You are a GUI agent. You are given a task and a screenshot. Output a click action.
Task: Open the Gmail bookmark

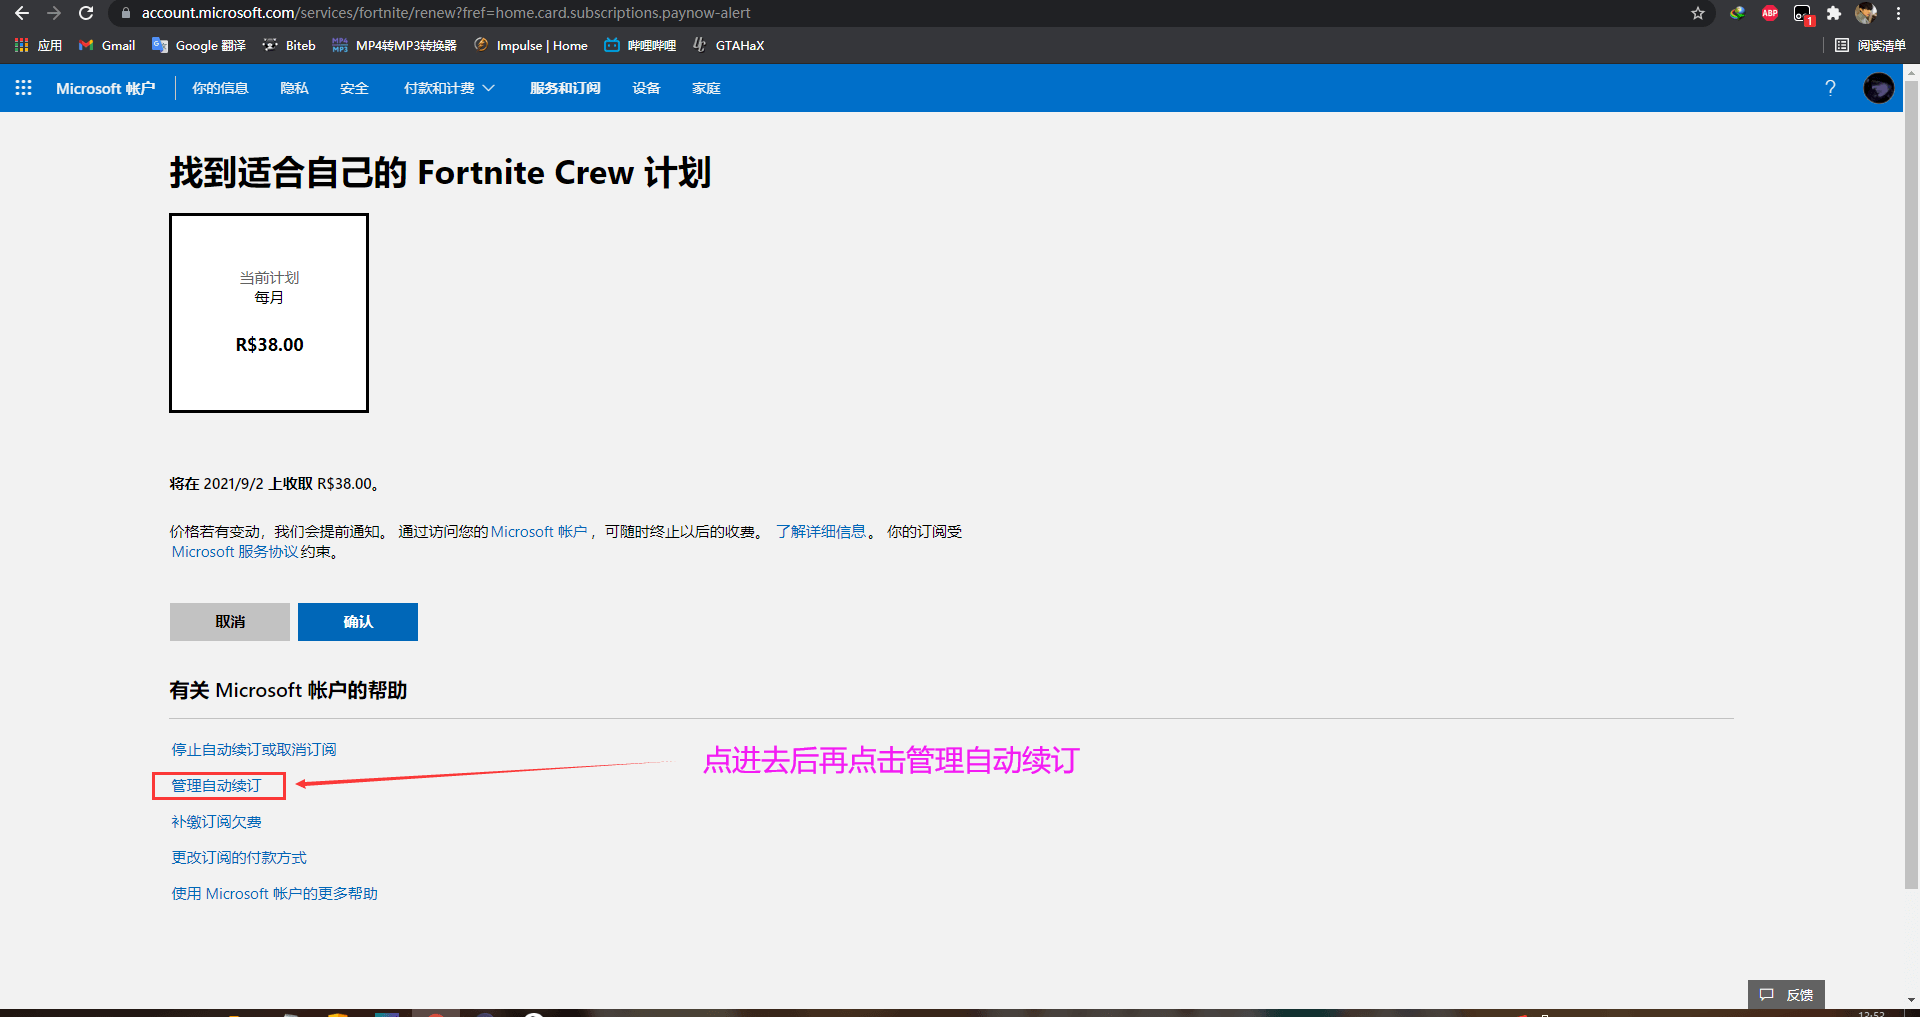tap(107, 45)
